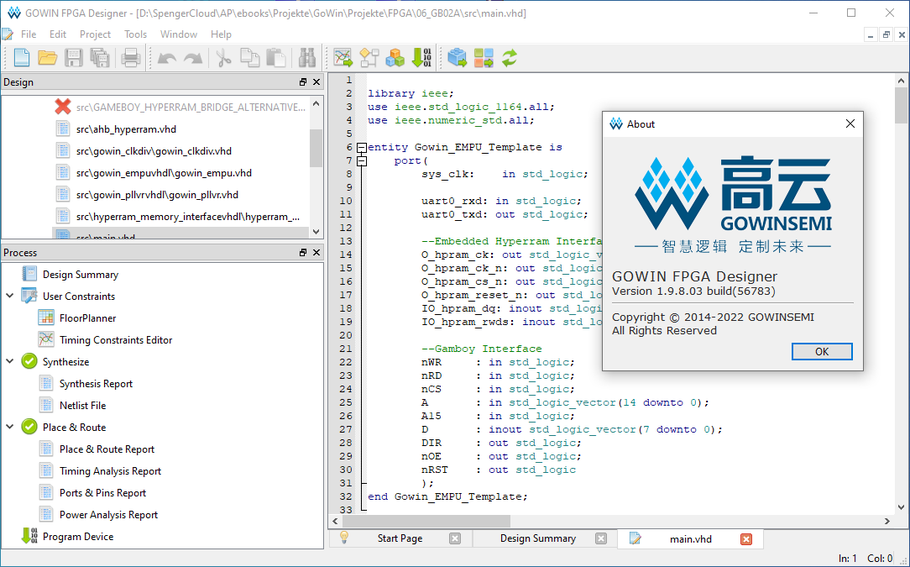This screenshot has height=567, width=910.
Task: Click the green check beside Synthesize
Action: pos(29,361)
